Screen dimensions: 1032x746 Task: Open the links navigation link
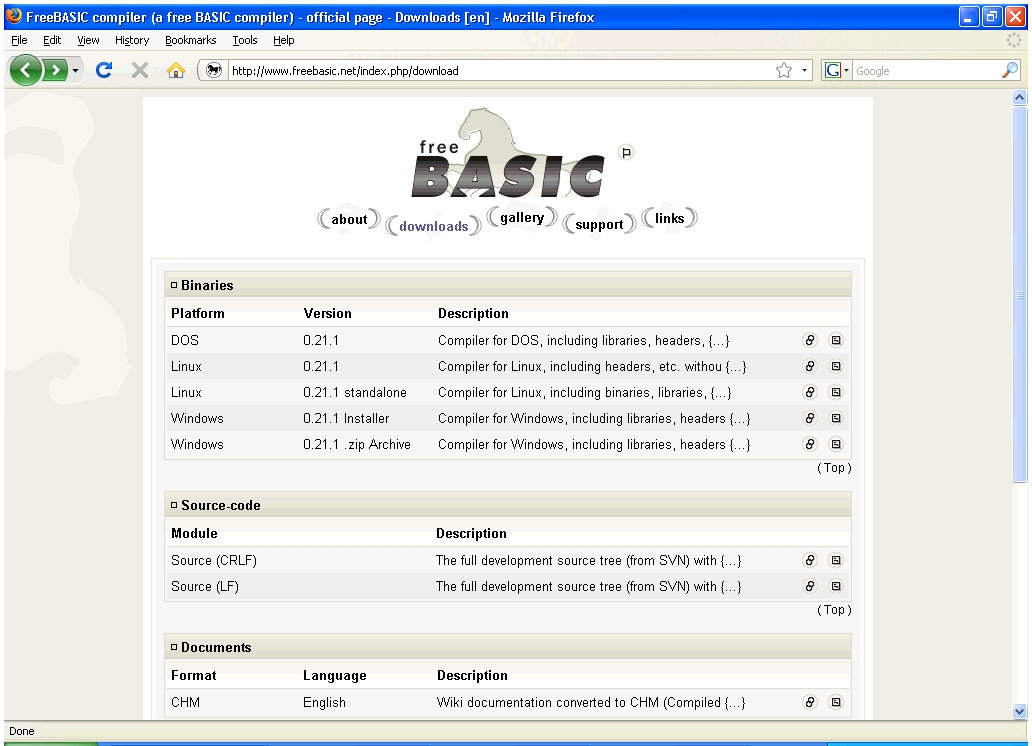click(669, 218)
